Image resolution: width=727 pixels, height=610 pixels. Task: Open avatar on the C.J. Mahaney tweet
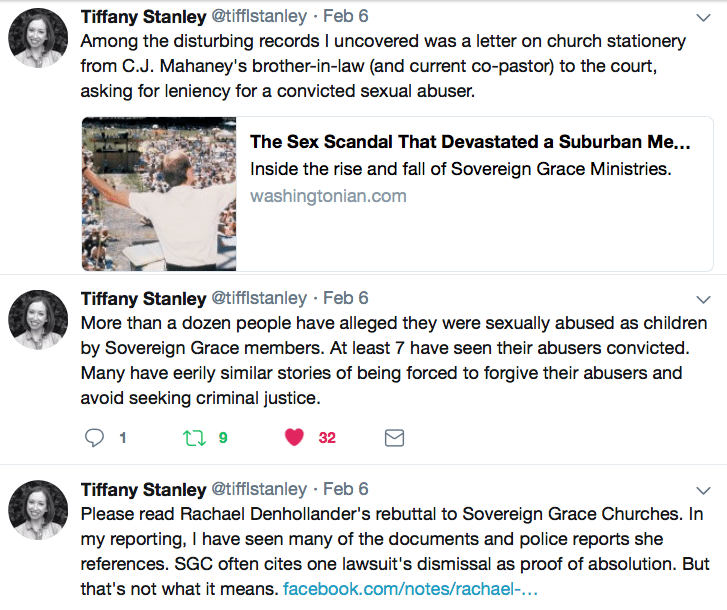click(38, 37)
